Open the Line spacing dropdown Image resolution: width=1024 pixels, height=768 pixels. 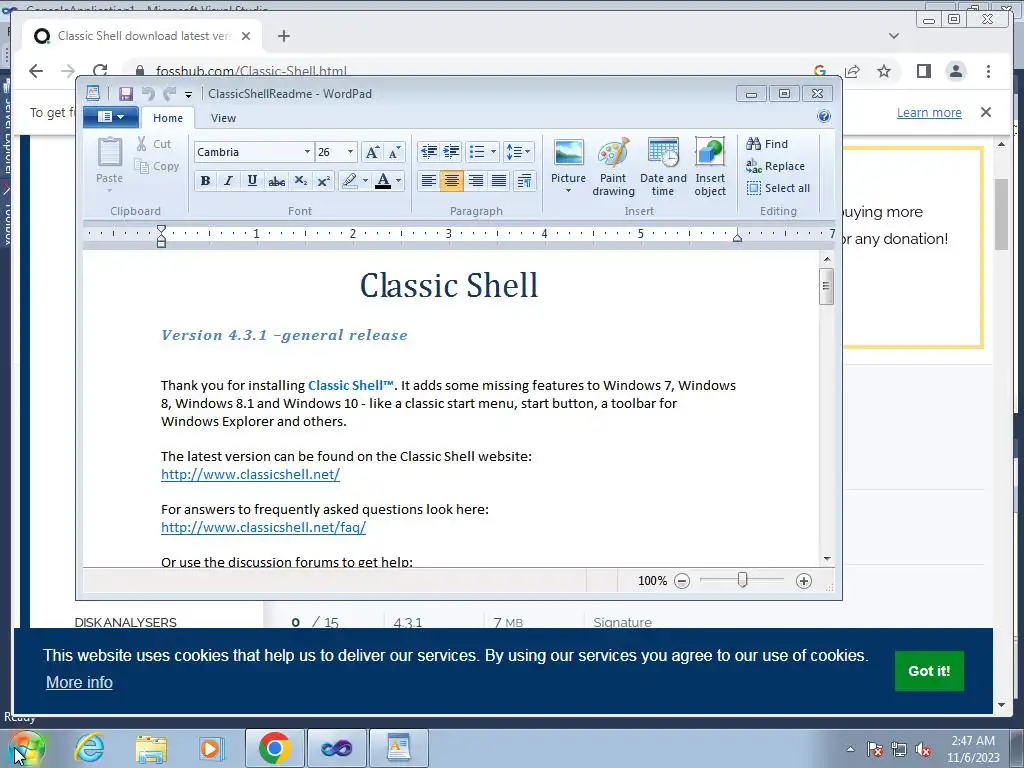pos(519,152)
